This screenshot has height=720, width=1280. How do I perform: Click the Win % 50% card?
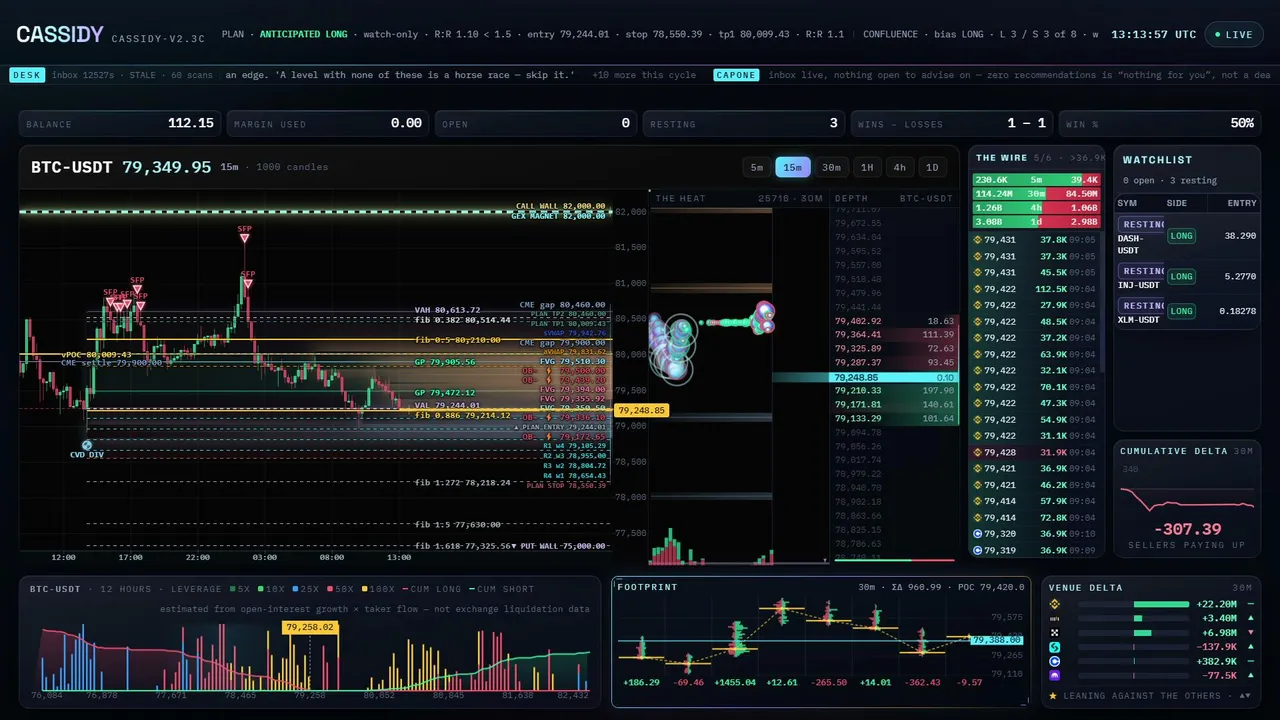pyautogui.click(x=1160, y=123)
